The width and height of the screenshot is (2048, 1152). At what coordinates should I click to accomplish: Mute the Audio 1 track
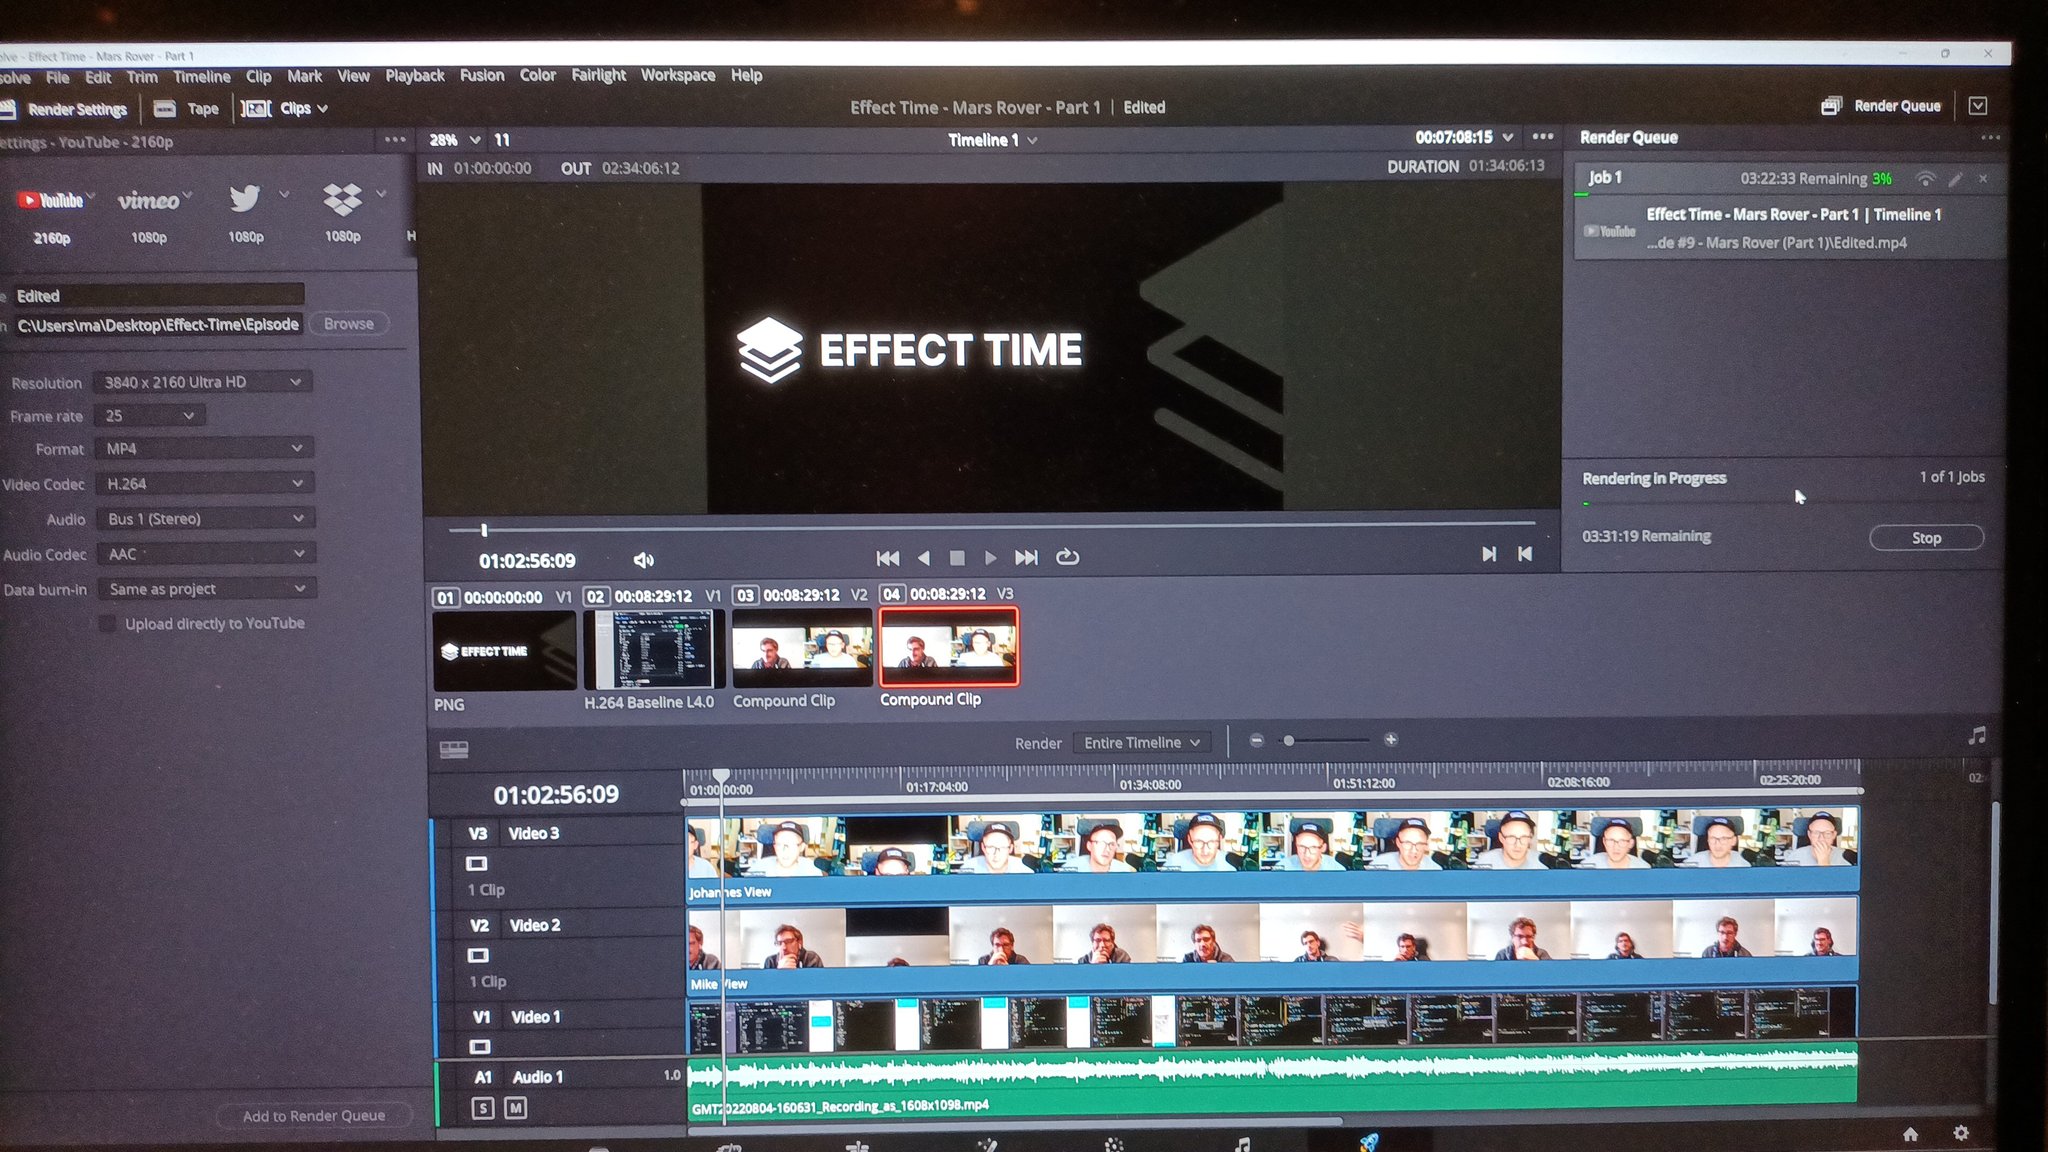point(515,1109)
